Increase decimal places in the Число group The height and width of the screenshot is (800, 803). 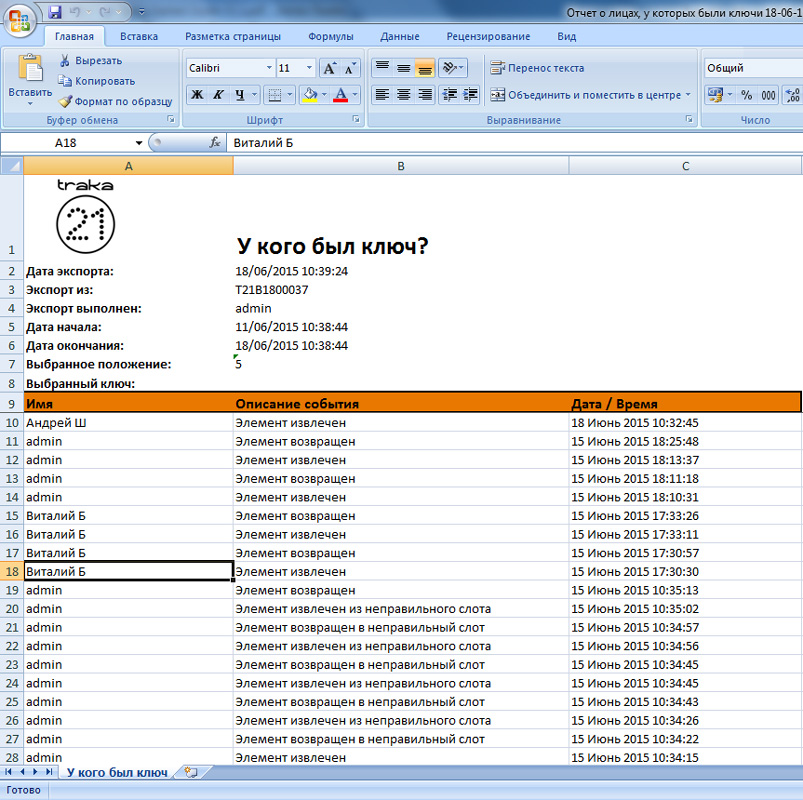[x=793, y=95]
